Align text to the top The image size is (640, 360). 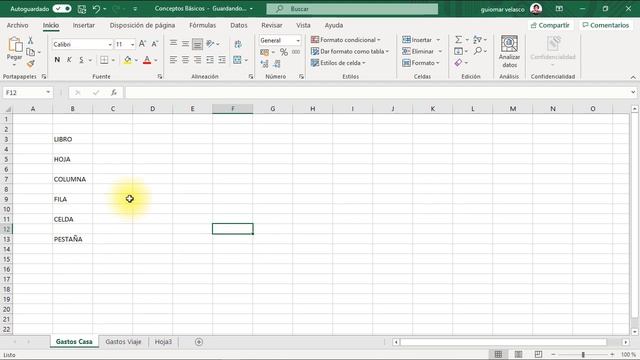(173, 43)
